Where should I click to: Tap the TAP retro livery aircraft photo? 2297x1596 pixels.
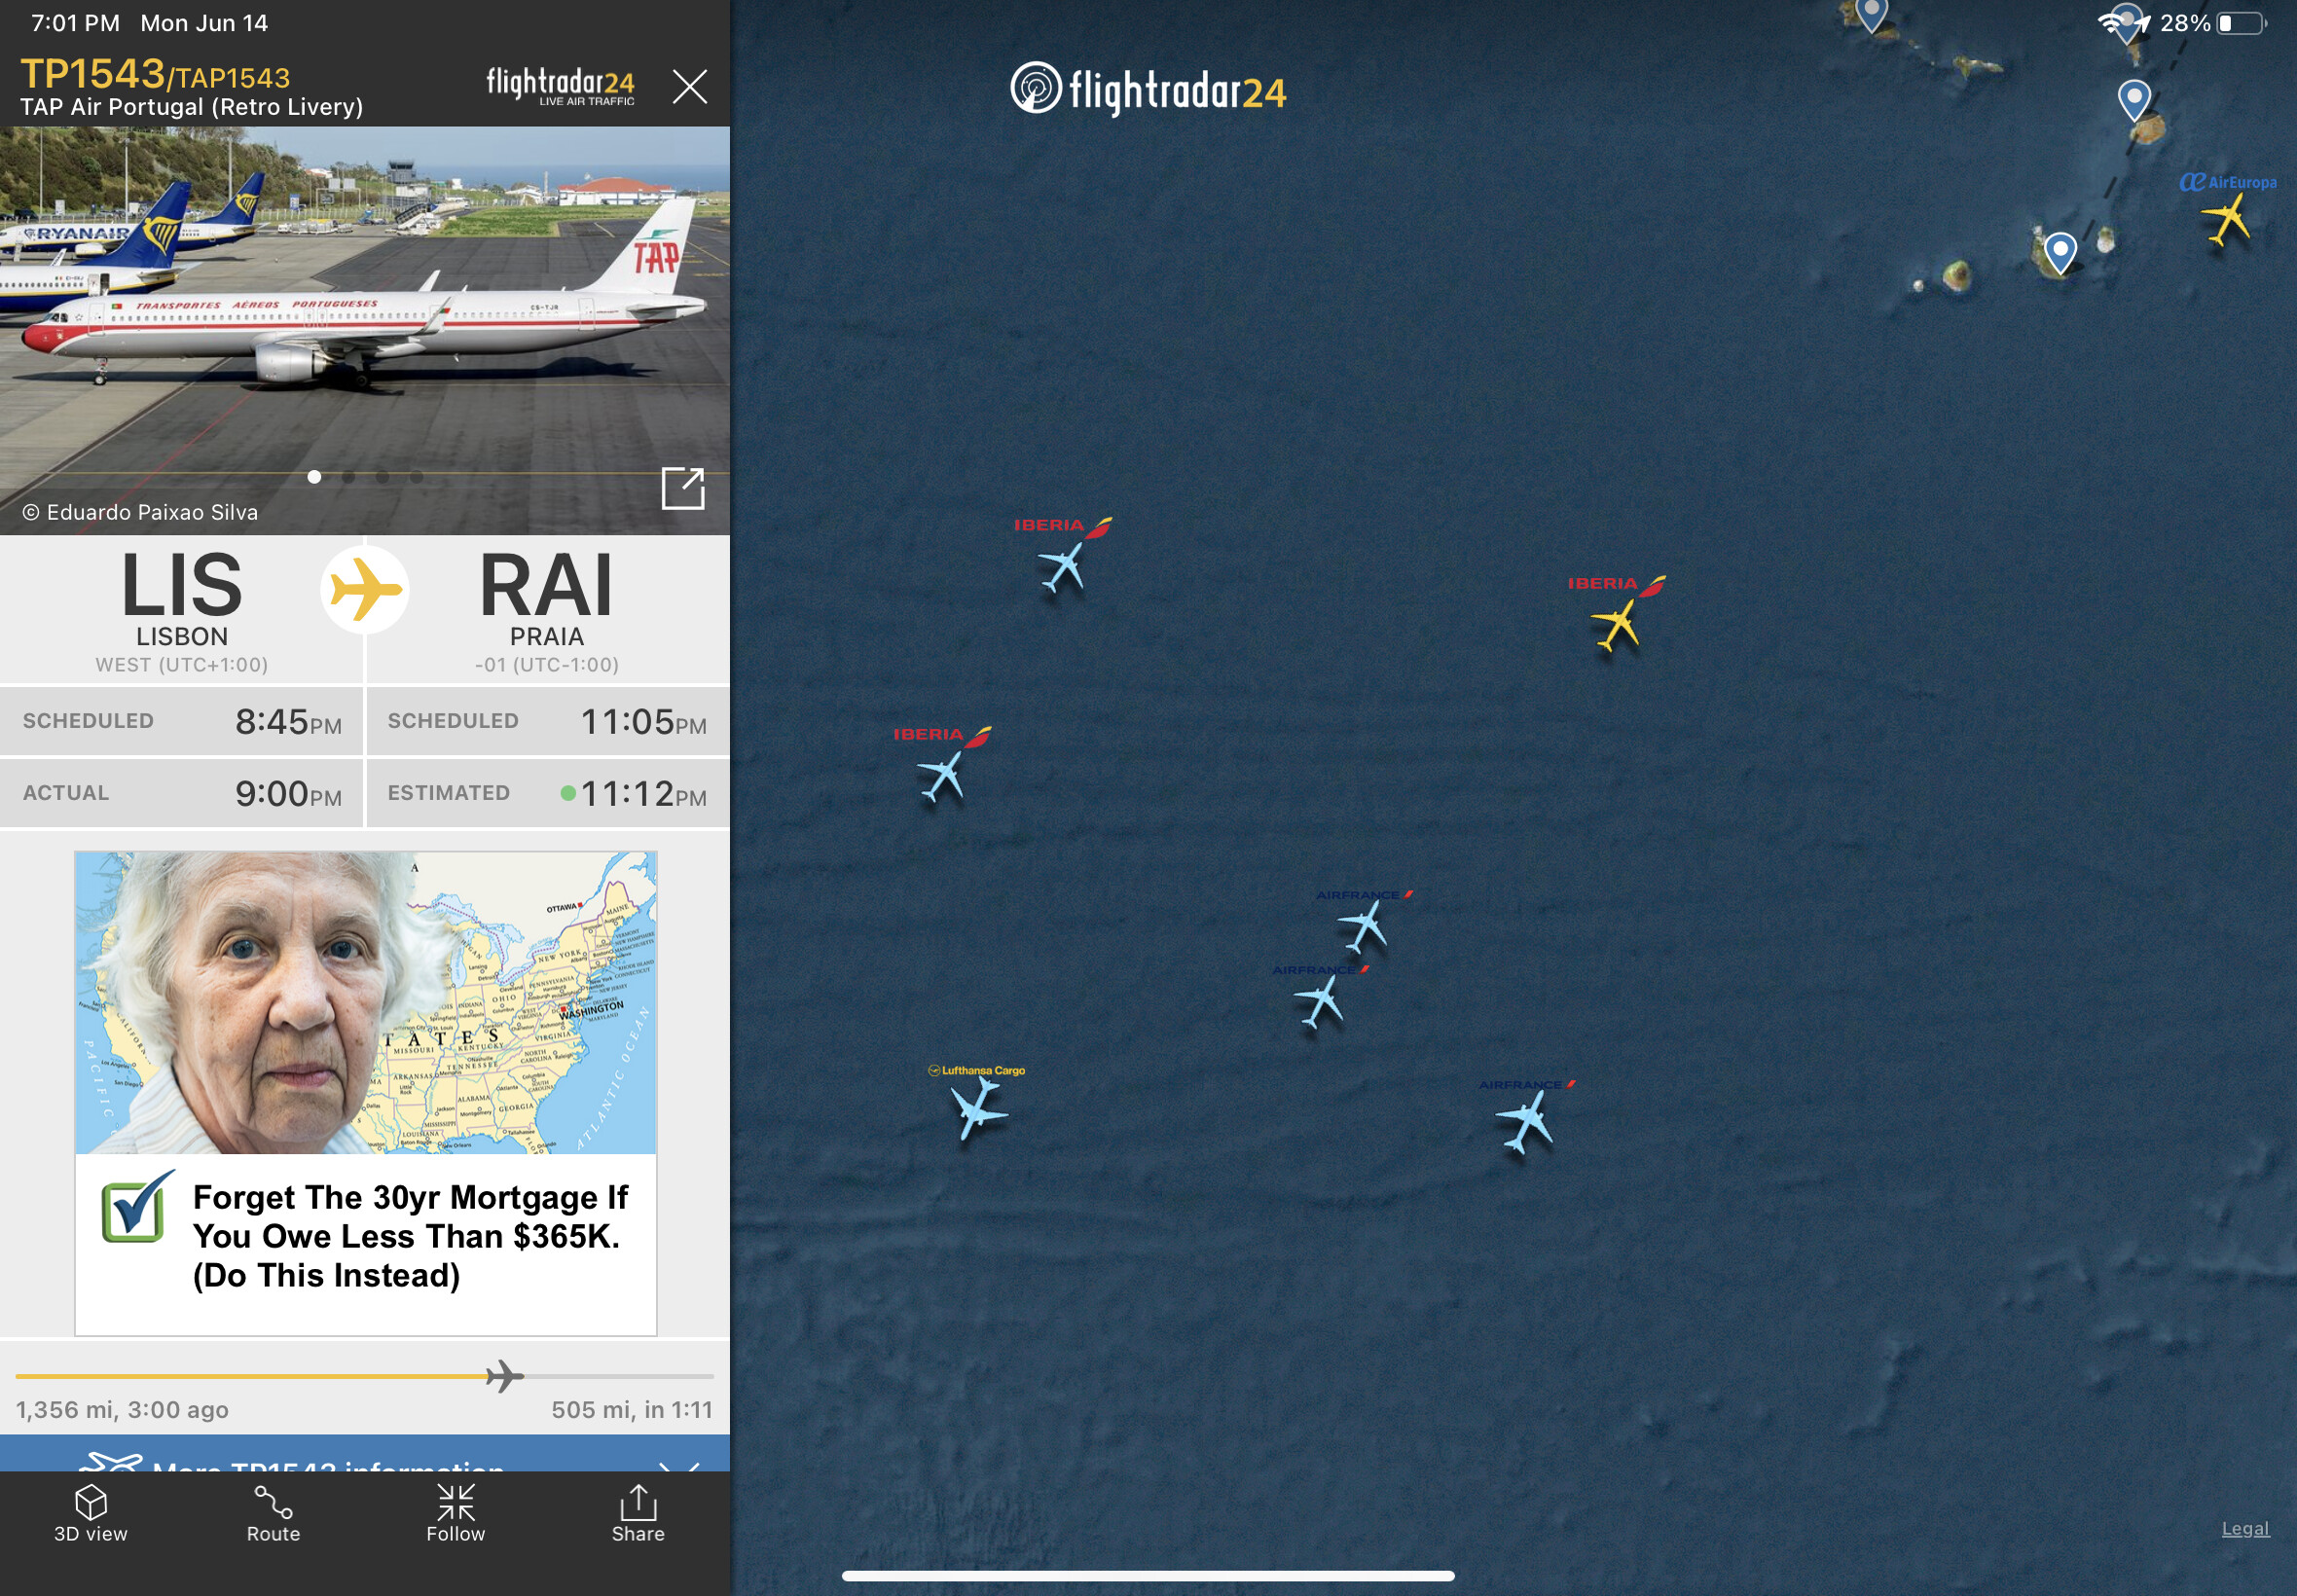point(365,330)
